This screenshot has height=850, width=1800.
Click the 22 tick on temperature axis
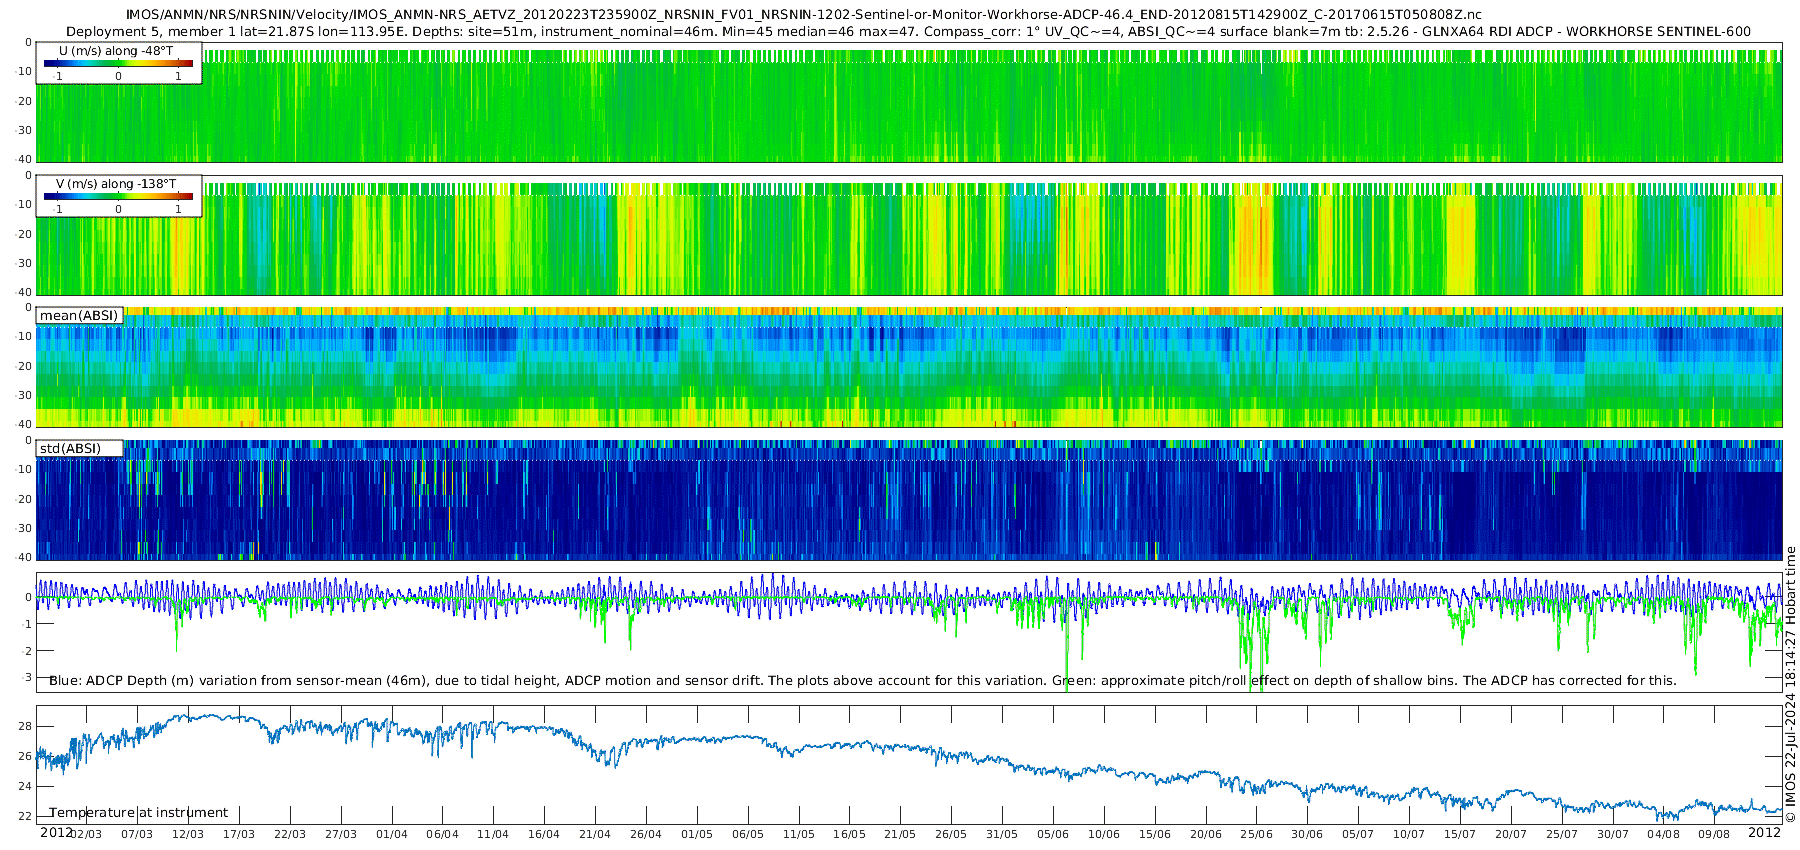point(26,816)
